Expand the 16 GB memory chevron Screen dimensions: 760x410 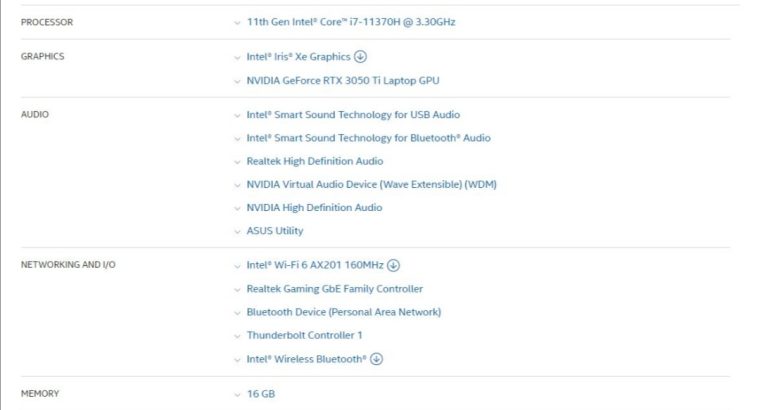tap(237, 394)
